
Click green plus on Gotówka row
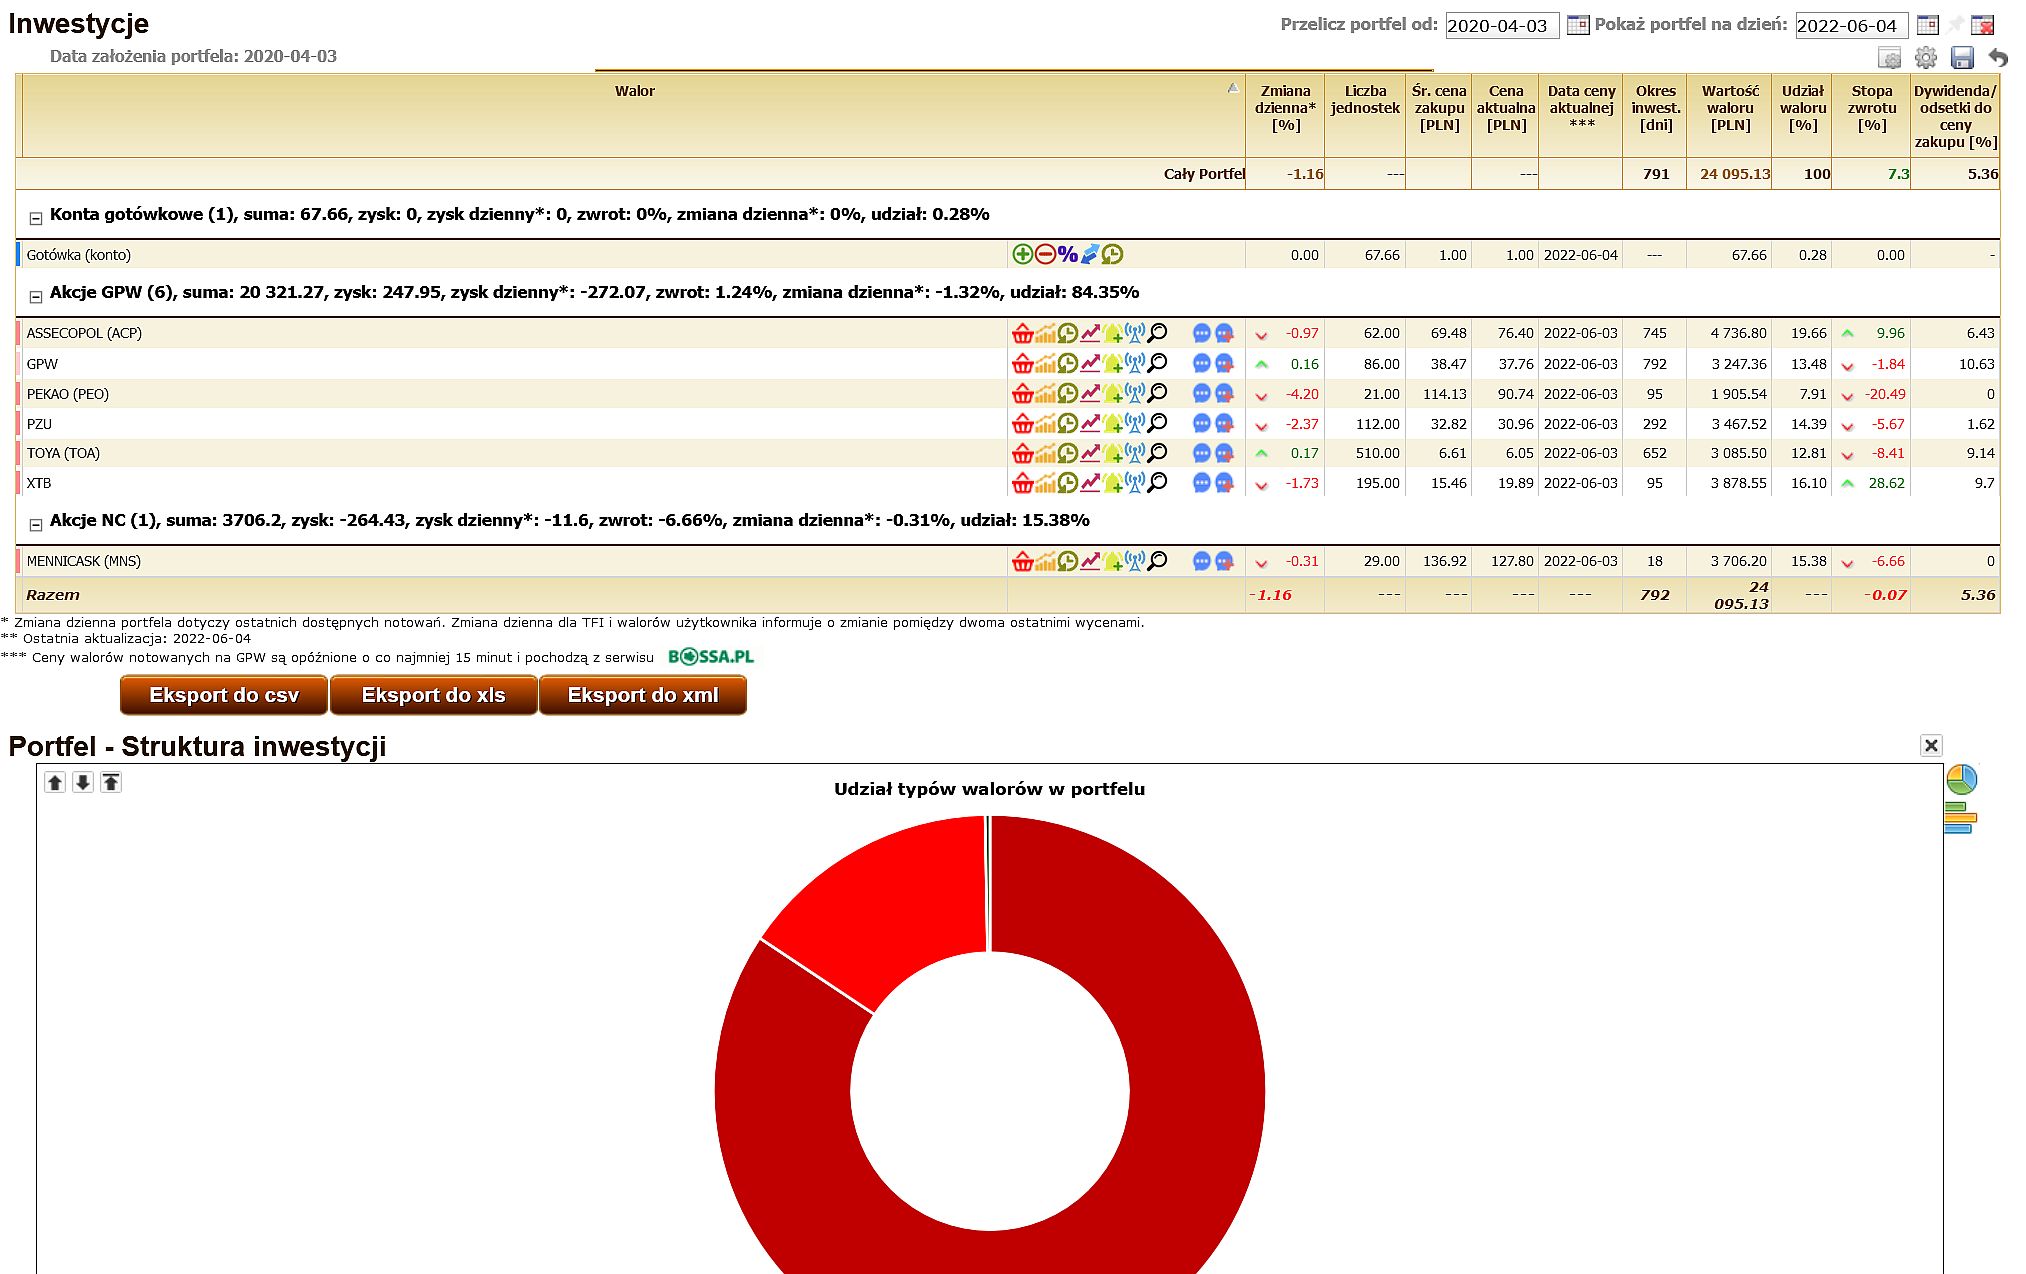click(1022, 254)
